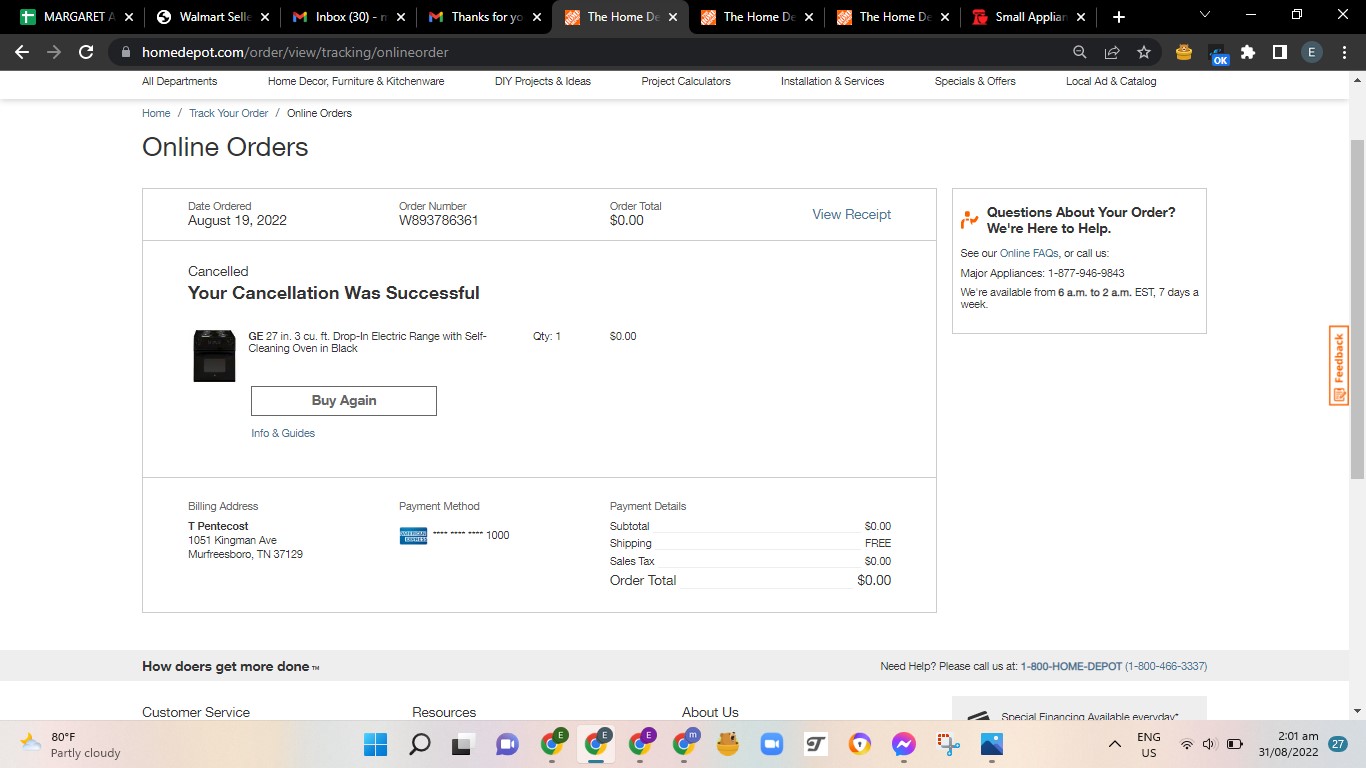This screenshot has width=1366, height=768.
Task: Open the DIY Projects & Ideas menu
Action: coord(543,81)
